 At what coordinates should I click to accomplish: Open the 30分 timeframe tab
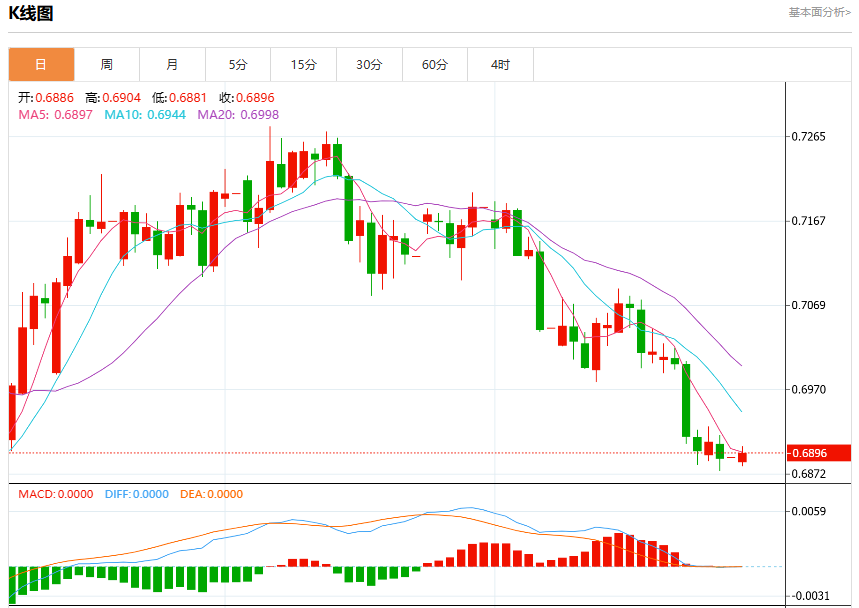coord(369,65)
